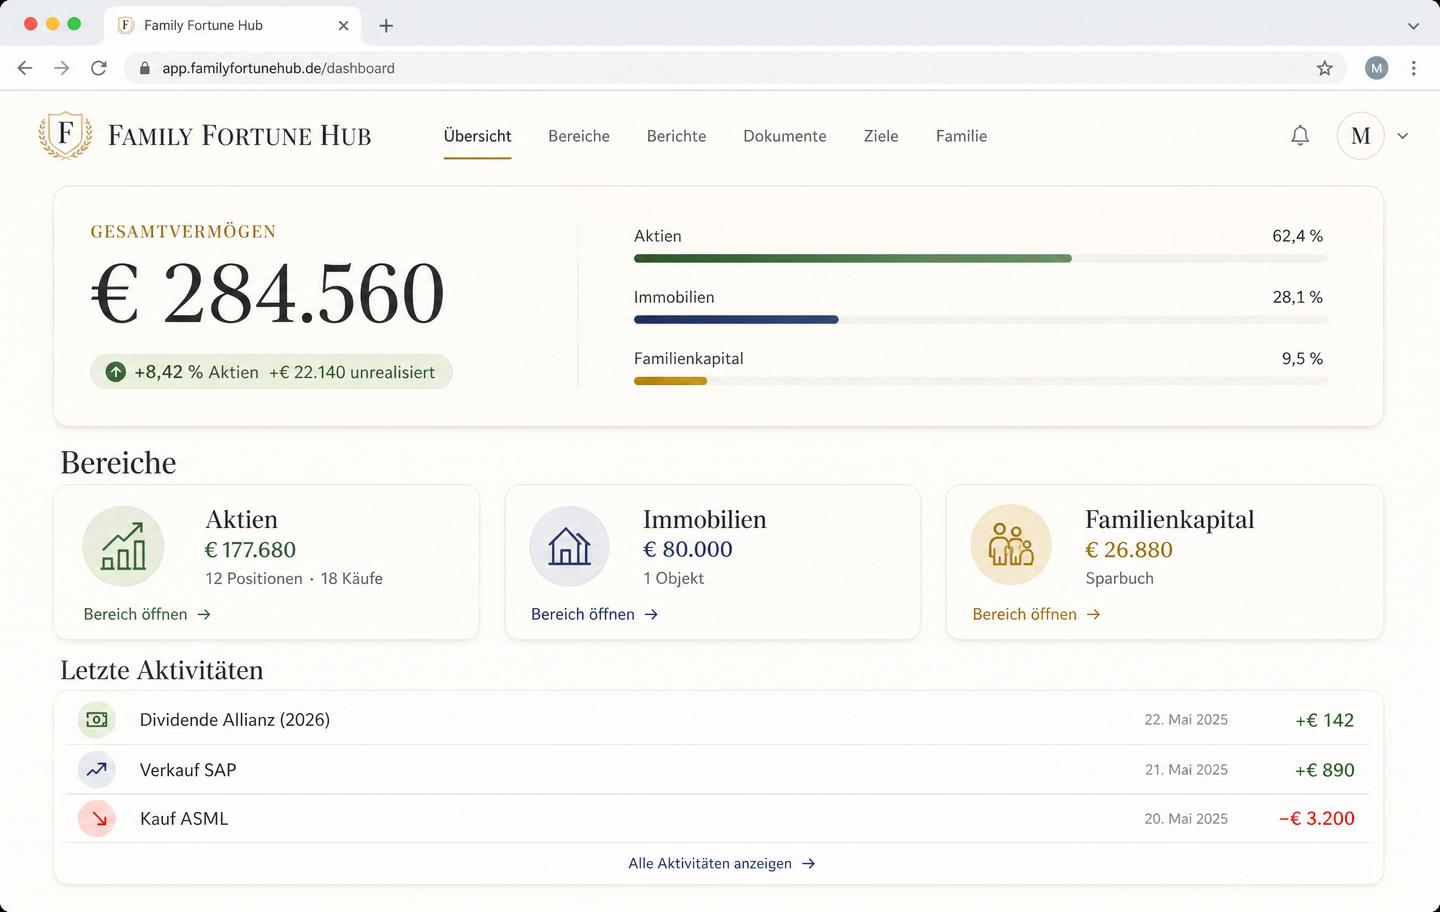Click the +8,42 % Aktien performance badge

pyautogui.click(x=271, y=372)
